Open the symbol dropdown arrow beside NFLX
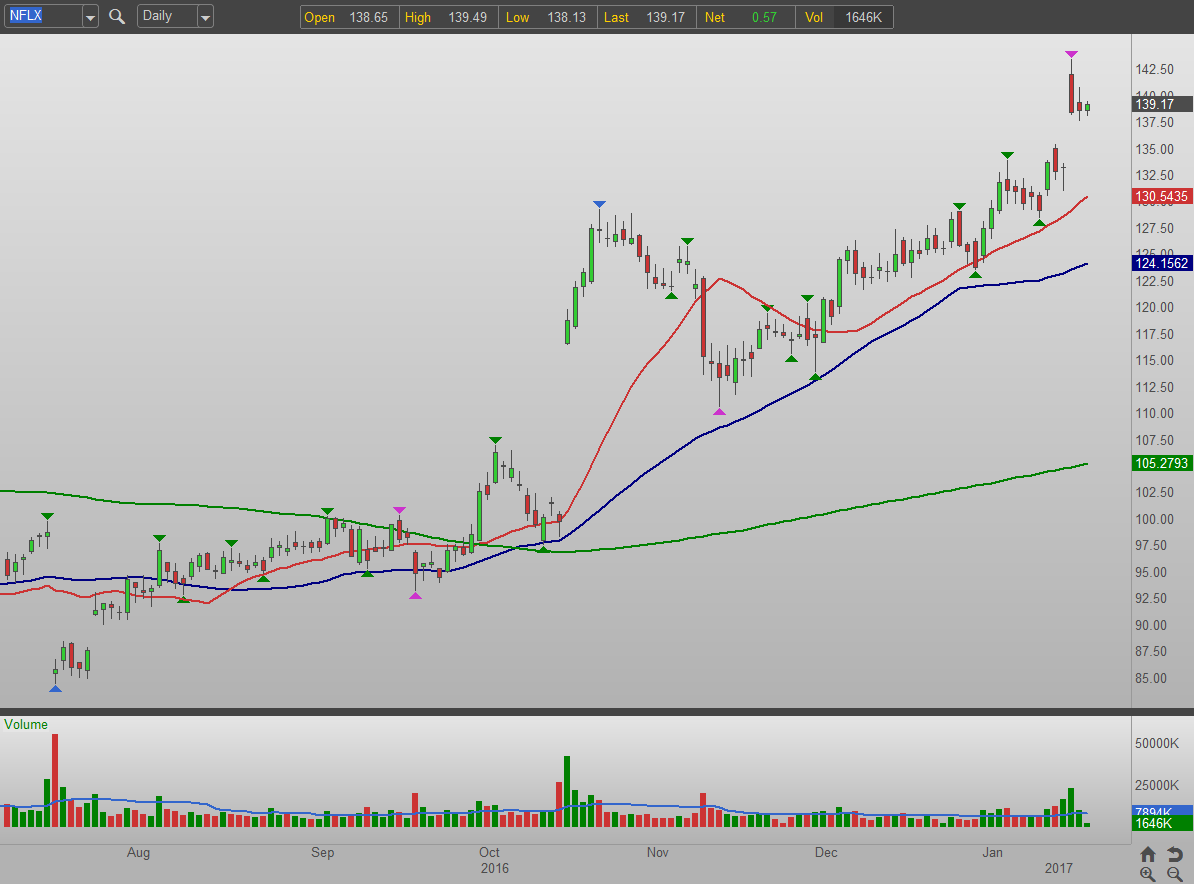Screen dimensions: 1194x884 tap(91, 16)
